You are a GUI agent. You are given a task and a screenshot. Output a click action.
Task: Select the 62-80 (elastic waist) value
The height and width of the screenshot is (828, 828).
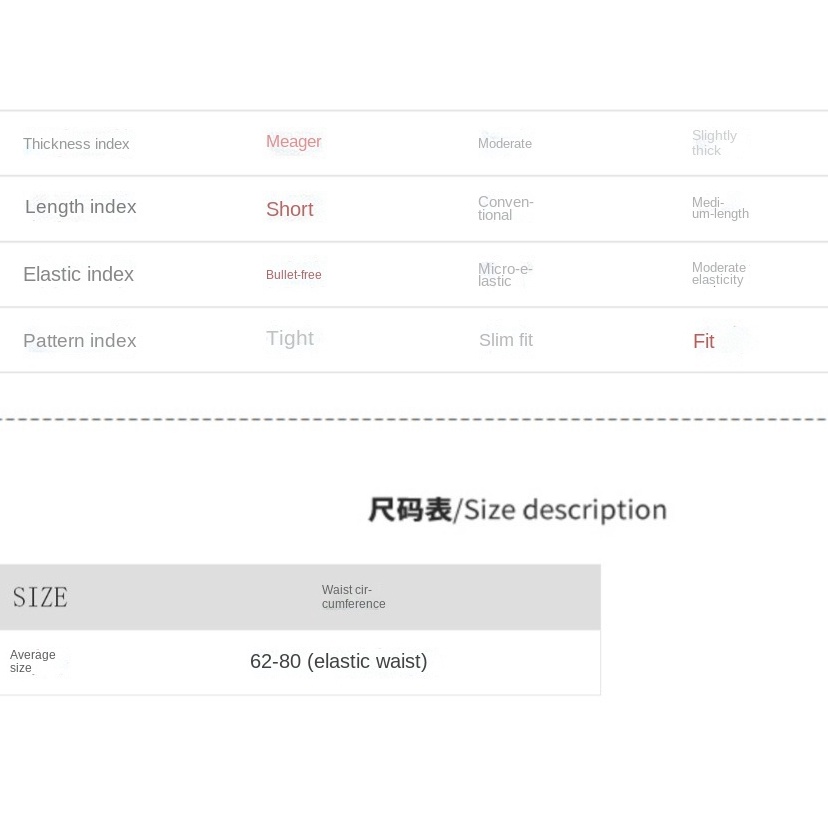[338, 661]
